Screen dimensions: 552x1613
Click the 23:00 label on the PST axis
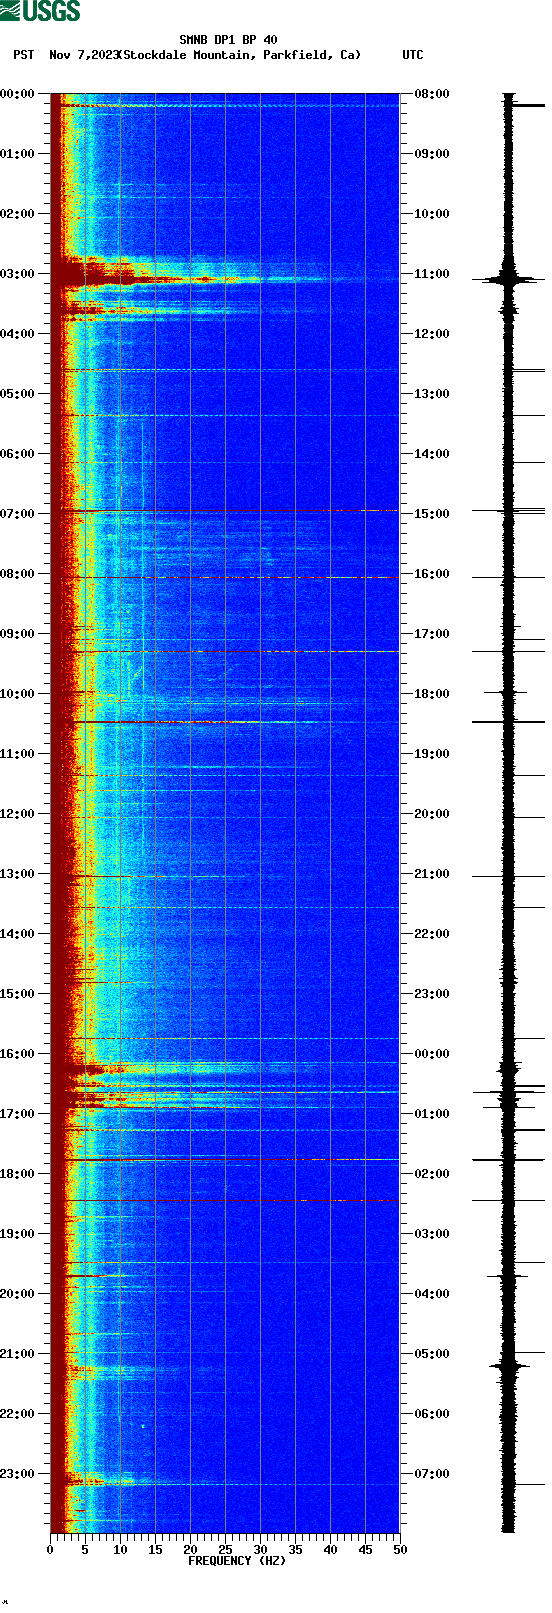click(x=17, y=1474)
